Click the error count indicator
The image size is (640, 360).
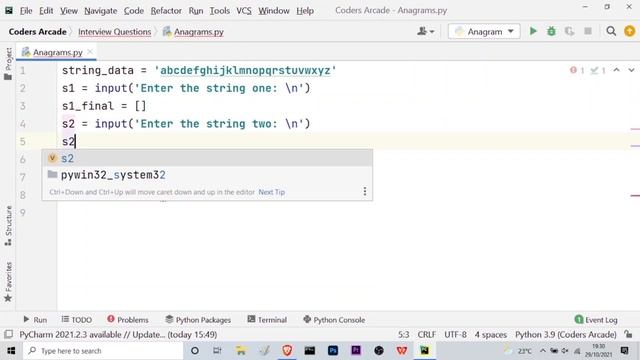(577, 70)
